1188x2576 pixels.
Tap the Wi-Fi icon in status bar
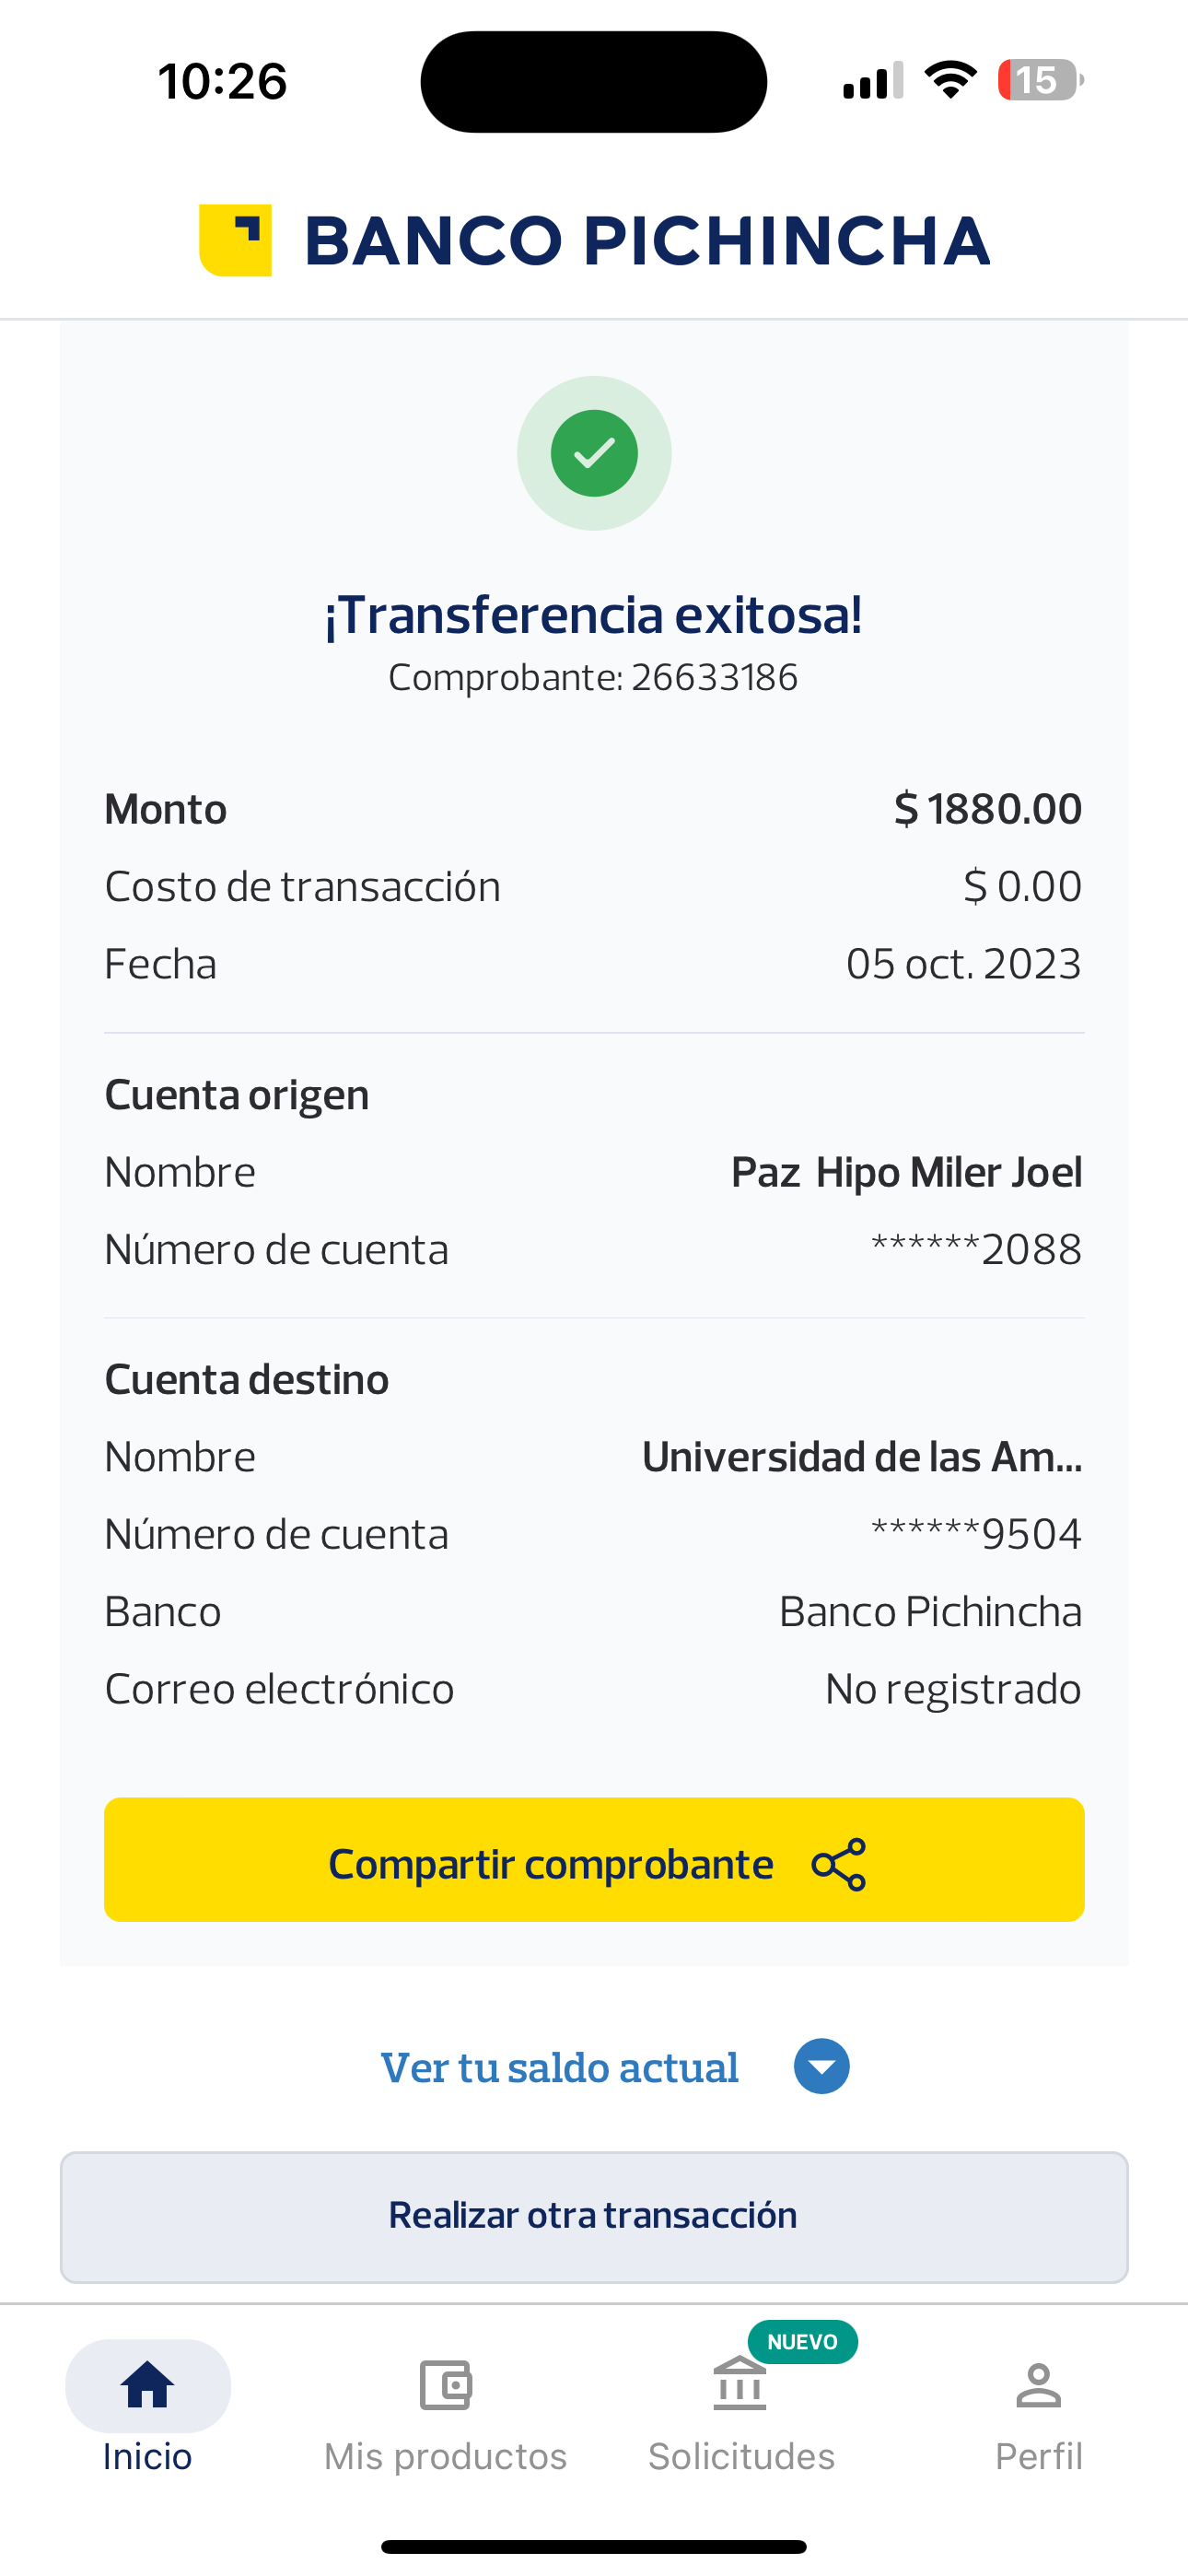click(x=950, y=80)
